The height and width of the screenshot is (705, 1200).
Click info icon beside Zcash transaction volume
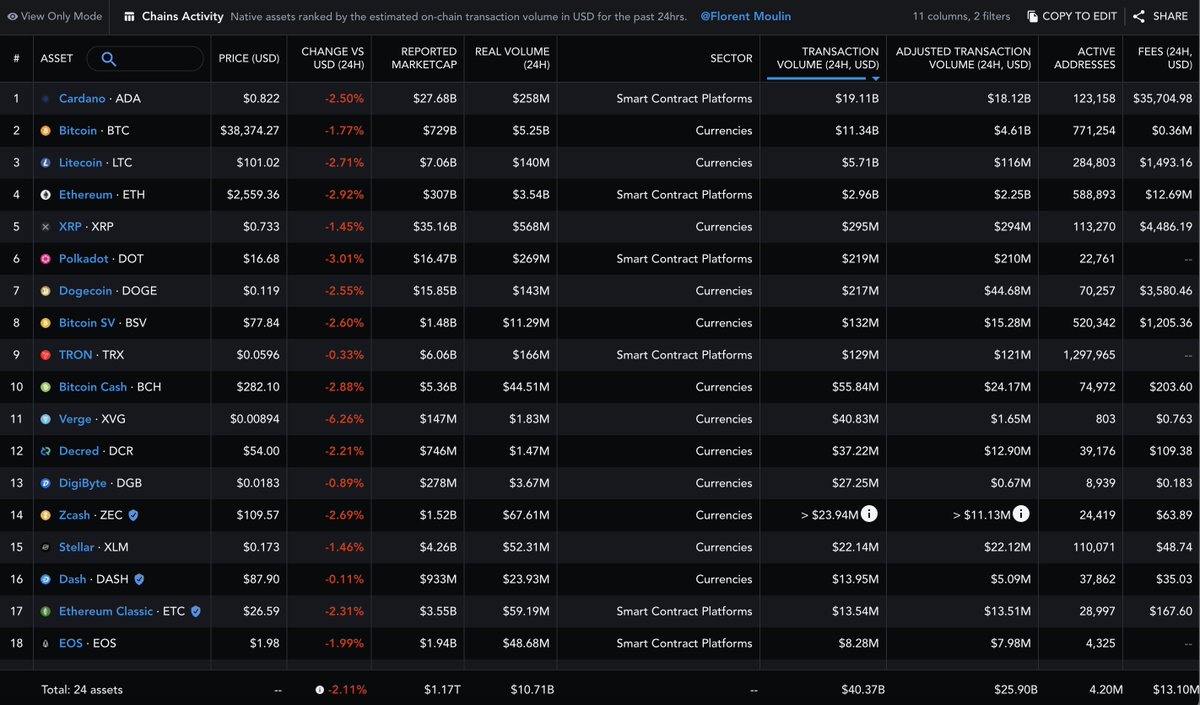click(869, 515)
